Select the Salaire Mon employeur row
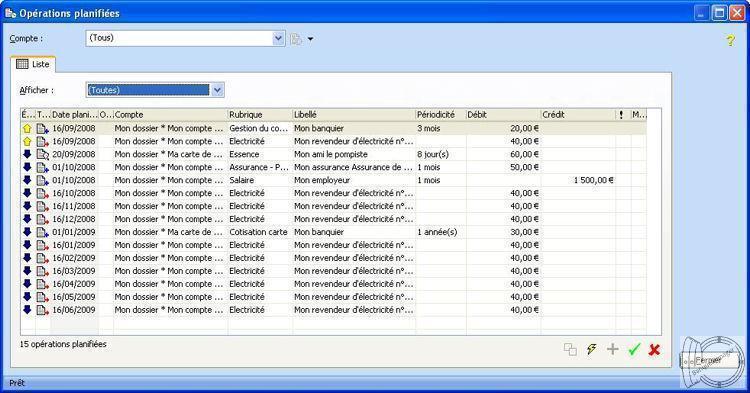 pyautogui.click(x=333, y=180)
